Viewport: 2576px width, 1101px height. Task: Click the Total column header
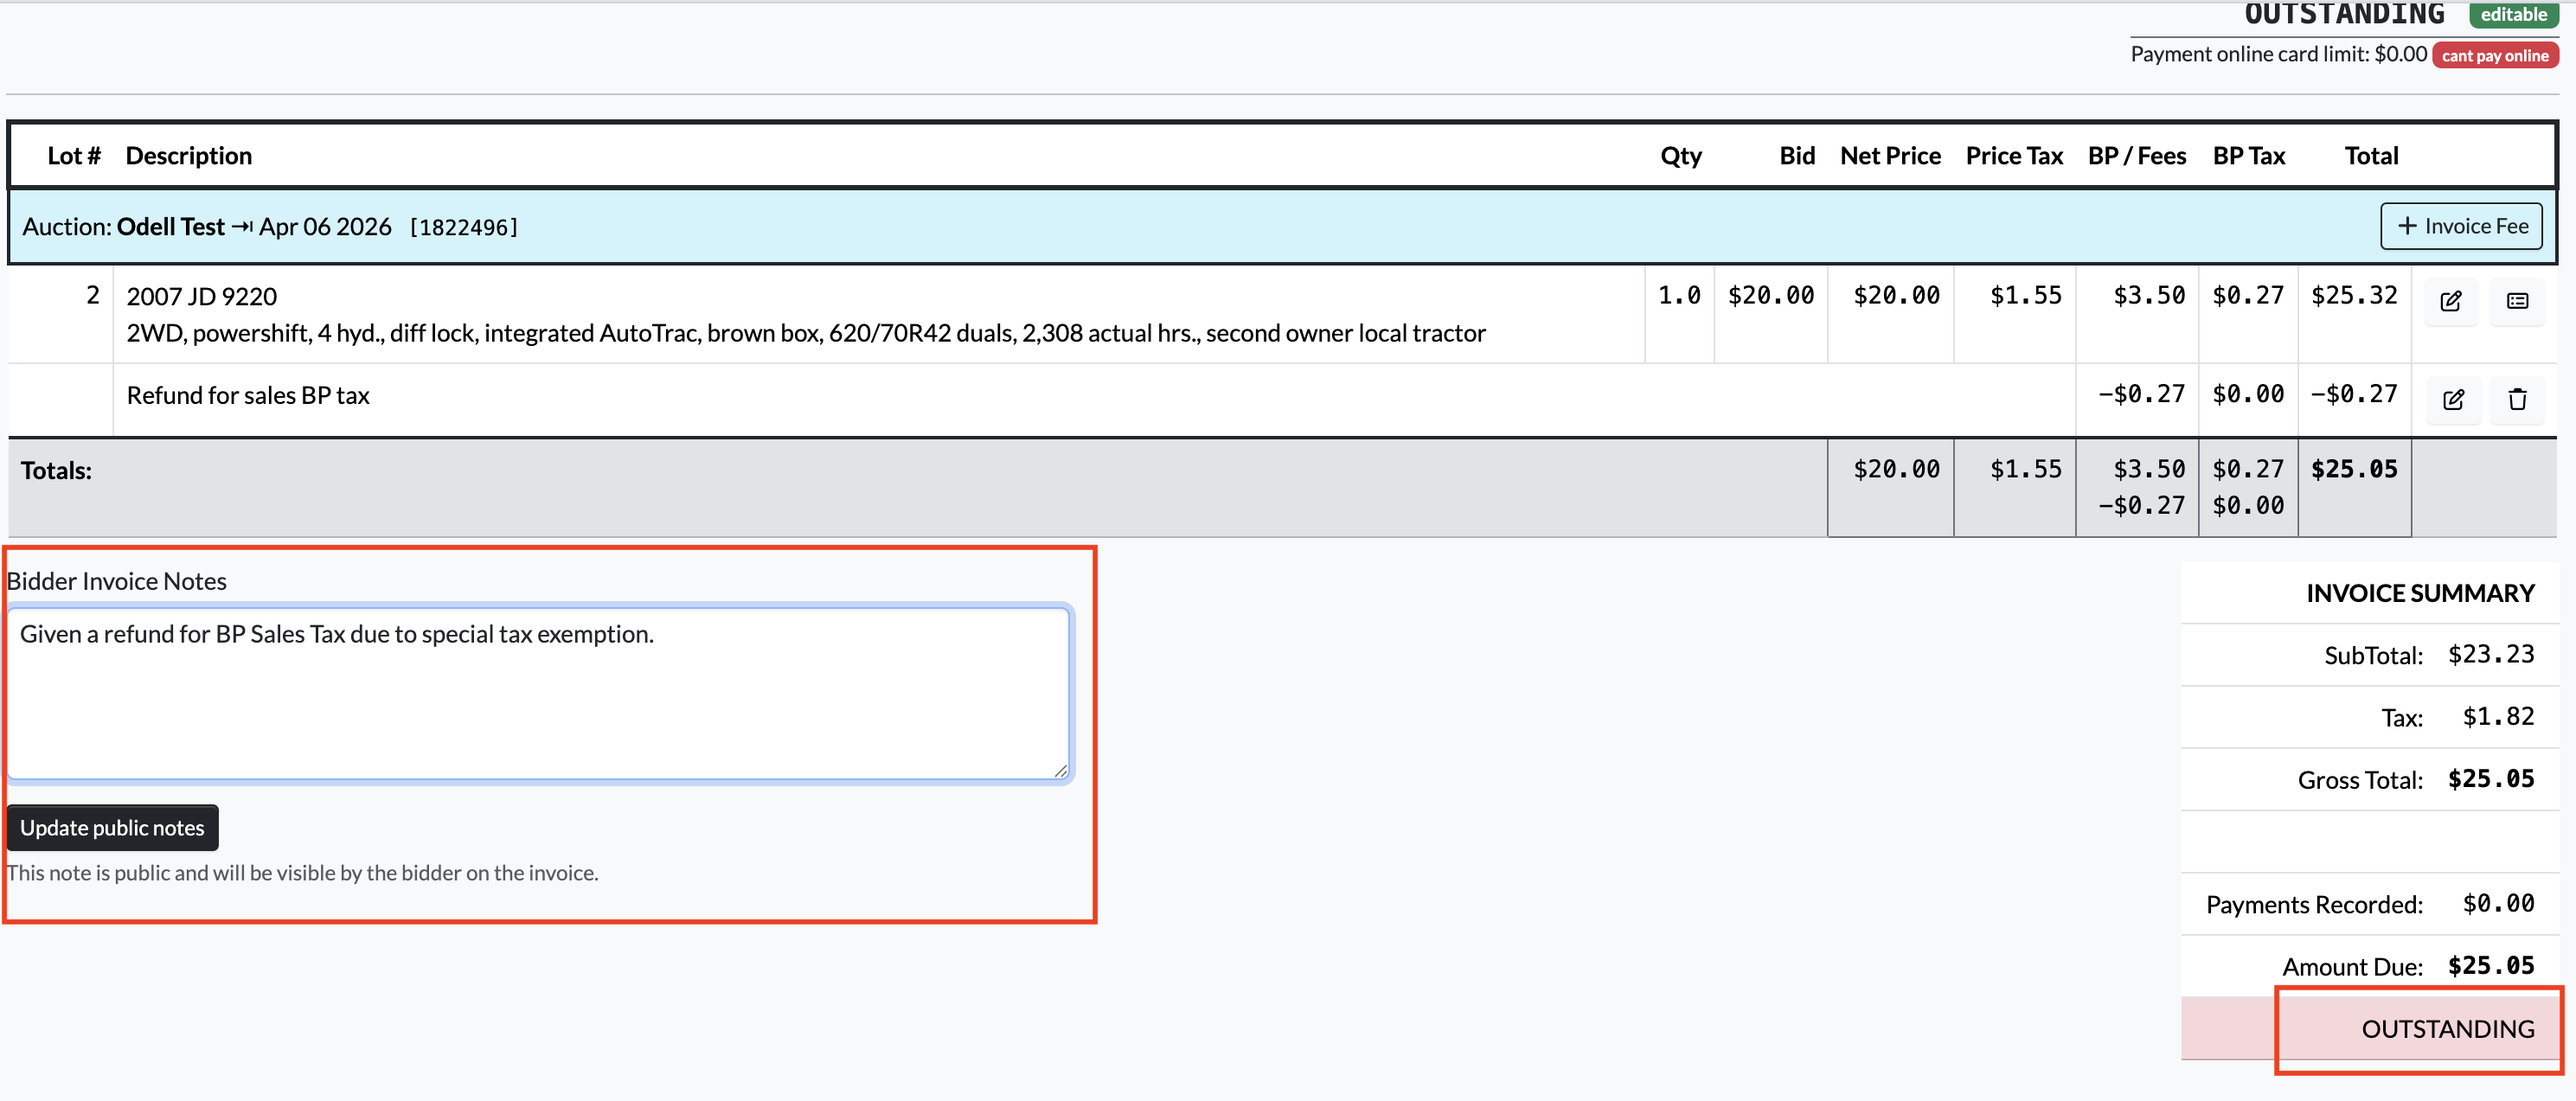[2371, 156]
